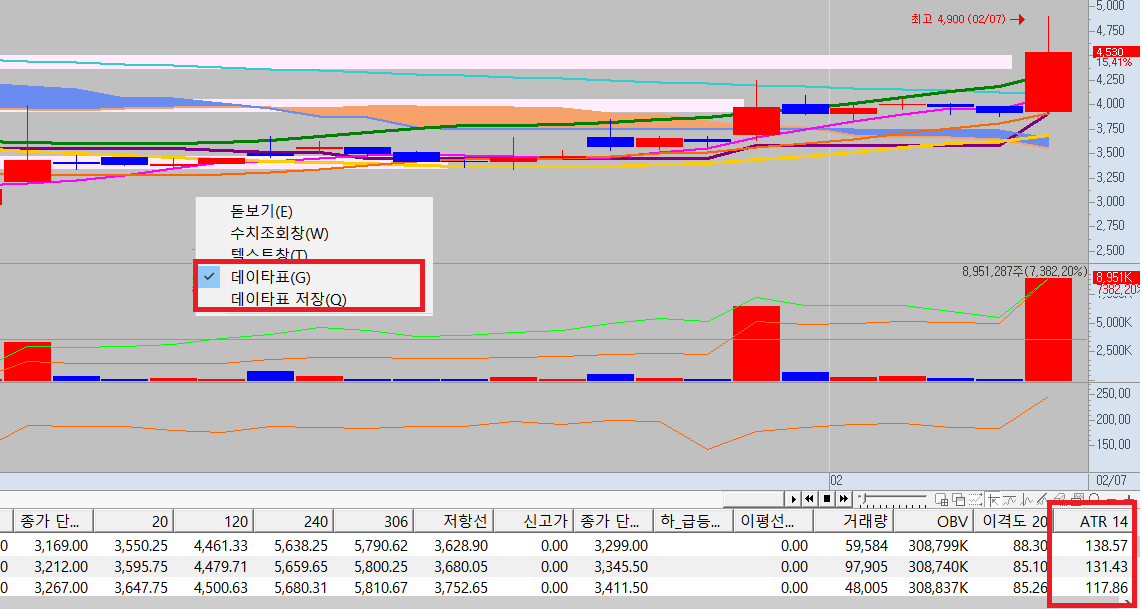Viewport: 1142px width, 610px height.
Task: Click the cell showing 3,680.05
Action: (x=461, y=566)
